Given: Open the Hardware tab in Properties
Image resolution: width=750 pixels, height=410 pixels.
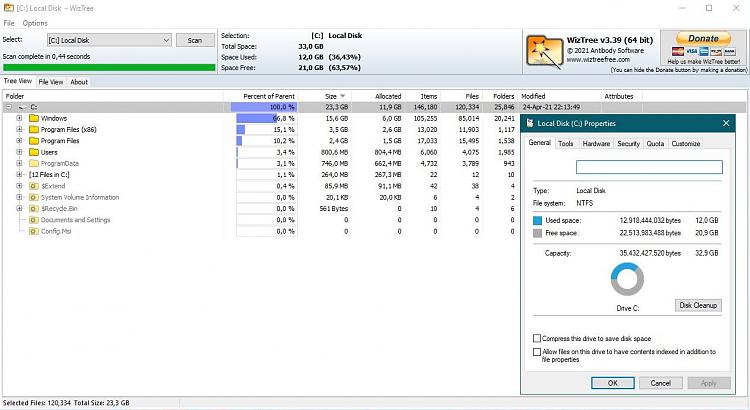Looking at the screenshot, I should 596,144.
